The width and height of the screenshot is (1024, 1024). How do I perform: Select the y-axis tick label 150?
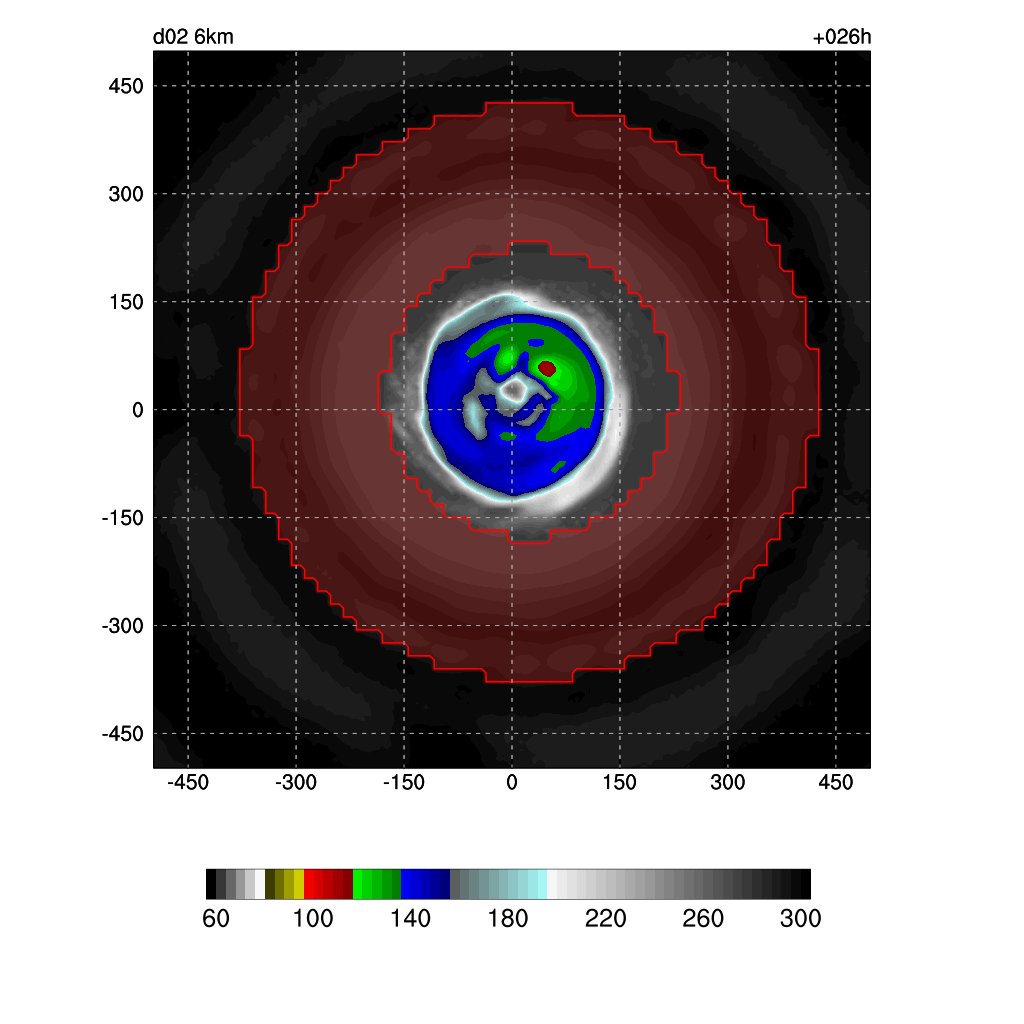126,302
